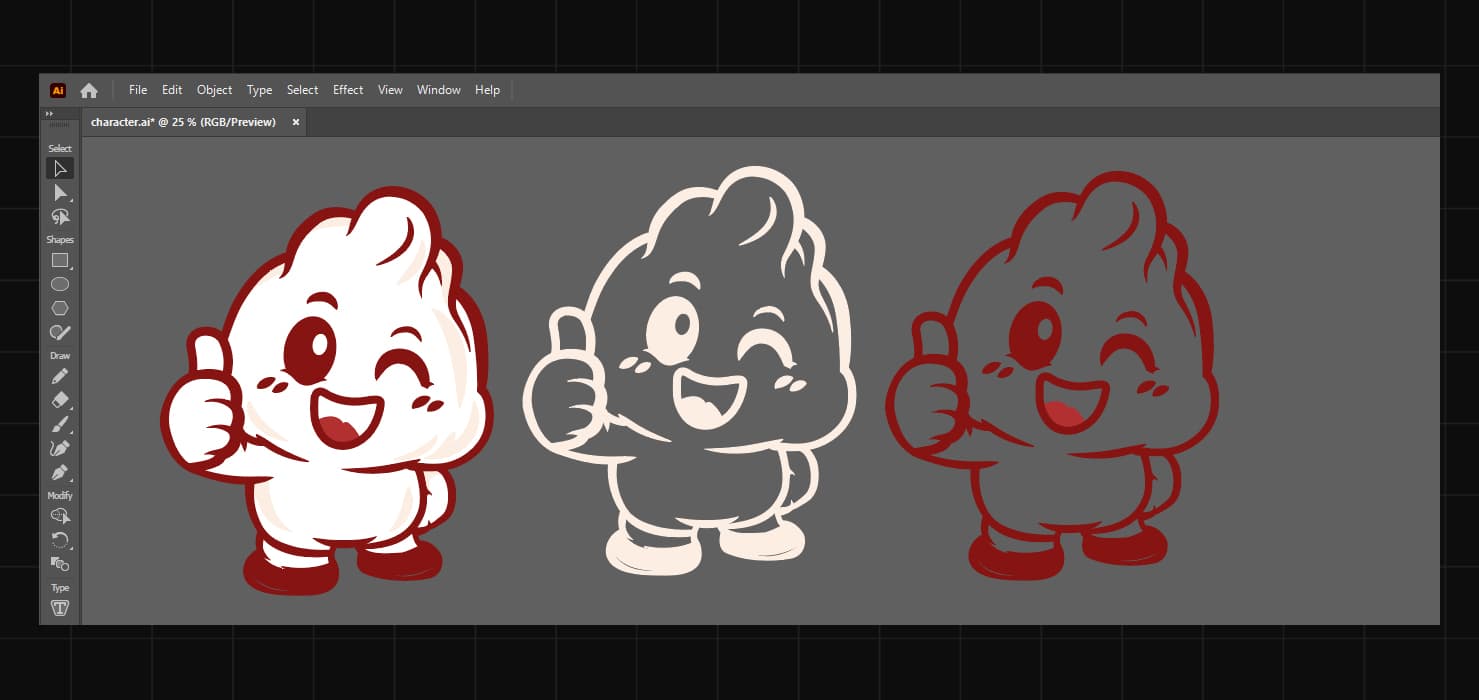Pick the Ellipse shape tool
This screenshot has width=1479, height=700.
60,284
